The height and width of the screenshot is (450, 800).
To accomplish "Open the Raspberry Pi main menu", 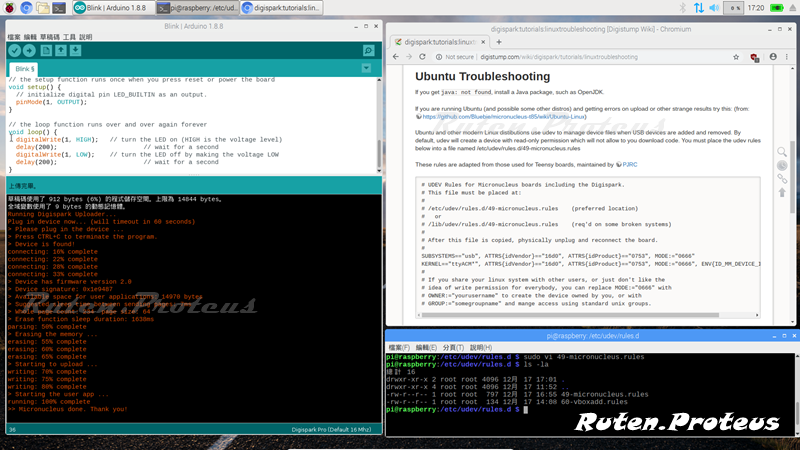I will [9, 8].
